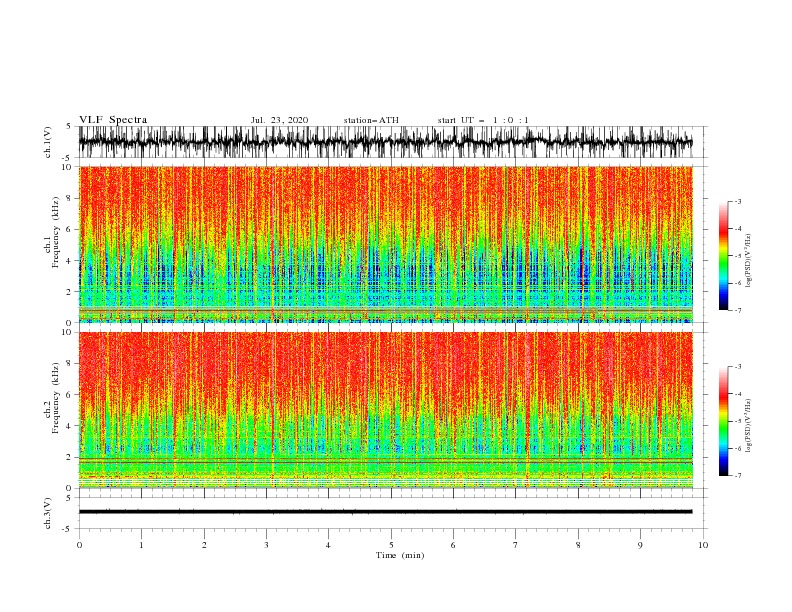Click the ch.1 "log(PSD)(V²/Hz)" color bar label

pyautogui.click(x=748, y=261)
